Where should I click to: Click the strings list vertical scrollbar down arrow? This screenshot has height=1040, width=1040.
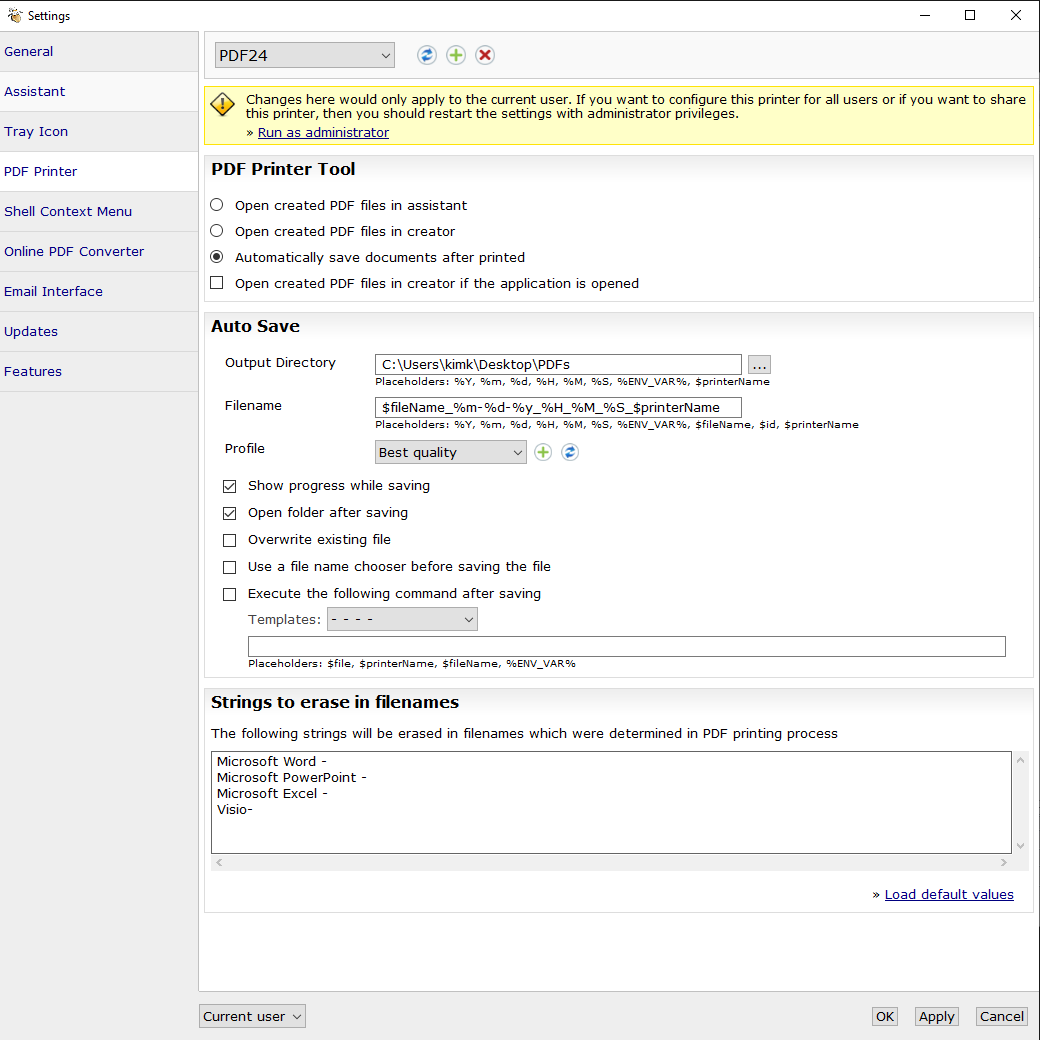1021,846
